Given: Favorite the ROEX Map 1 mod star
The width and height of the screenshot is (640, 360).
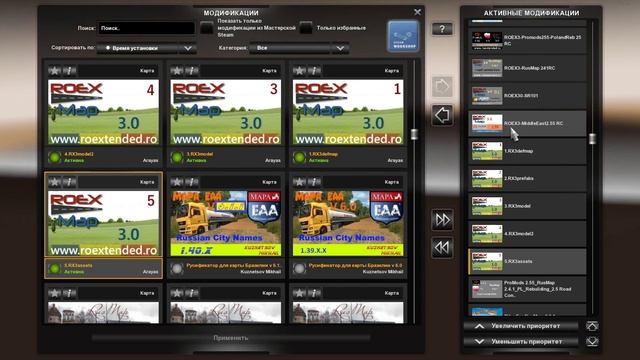Looking at the screenshot, I should pos(299,71).
